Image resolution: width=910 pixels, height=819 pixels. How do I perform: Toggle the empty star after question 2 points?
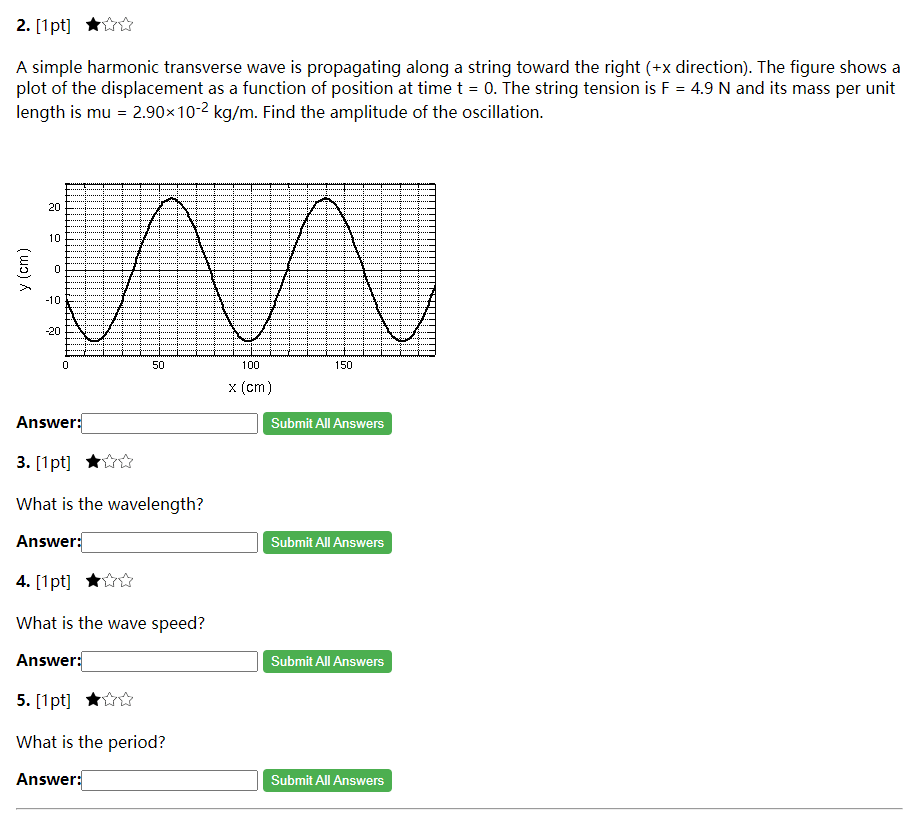tap(109, 24)
